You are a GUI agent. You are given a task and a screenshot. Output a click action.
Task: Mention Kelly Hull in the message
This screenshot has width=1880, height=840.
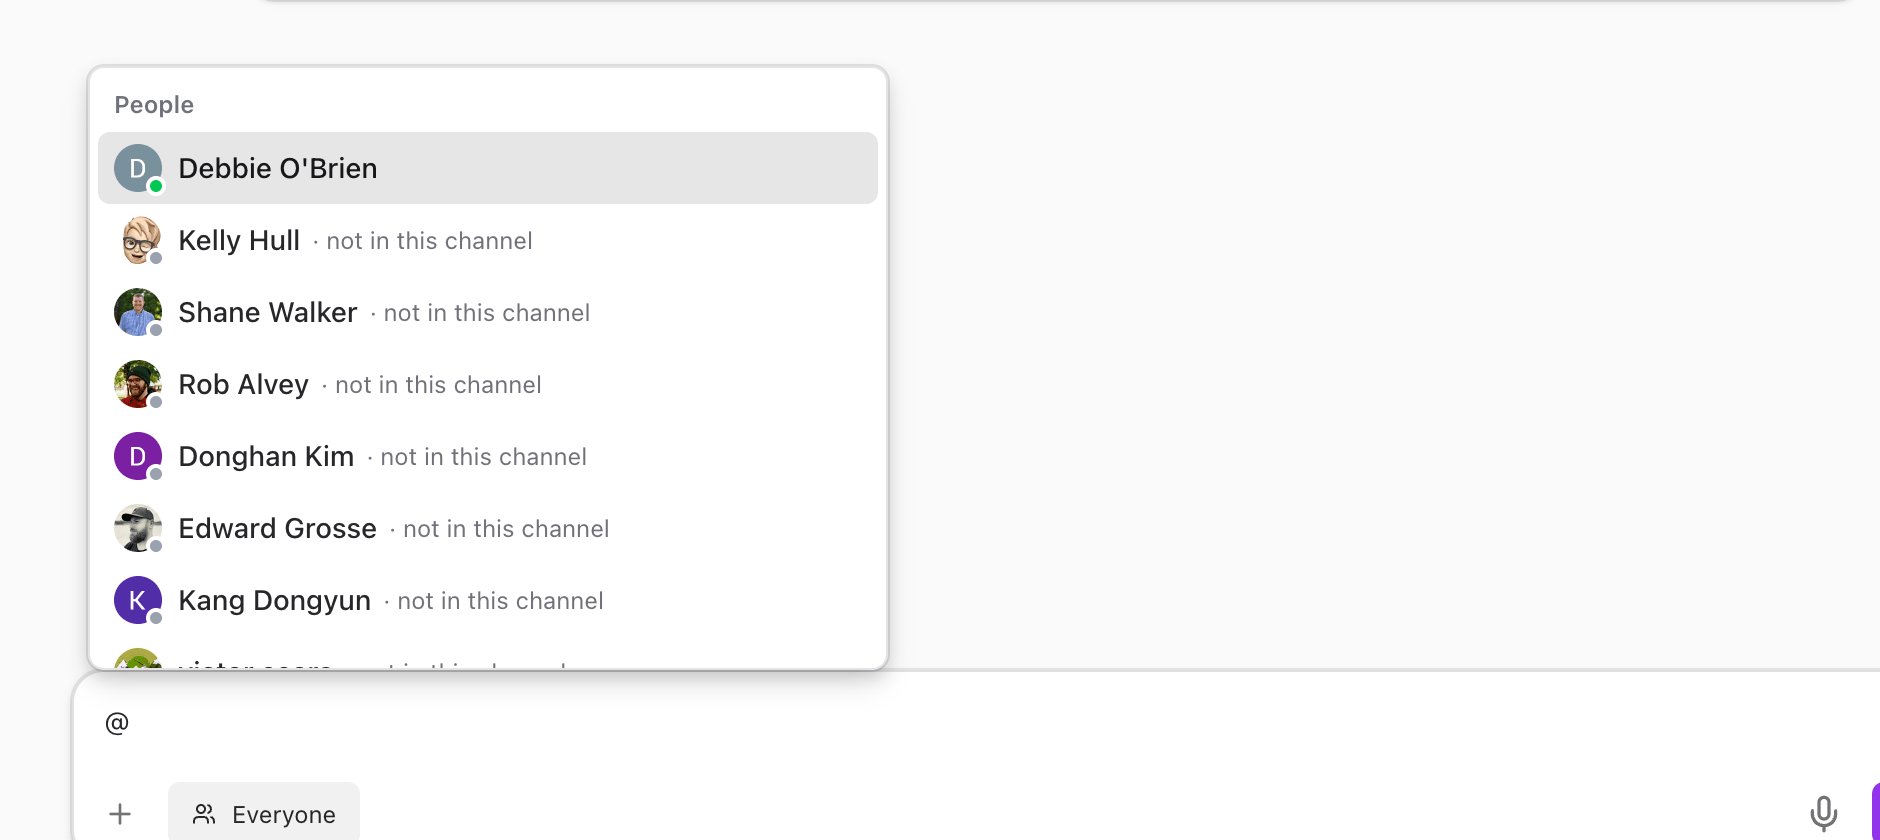click(488, 240)
